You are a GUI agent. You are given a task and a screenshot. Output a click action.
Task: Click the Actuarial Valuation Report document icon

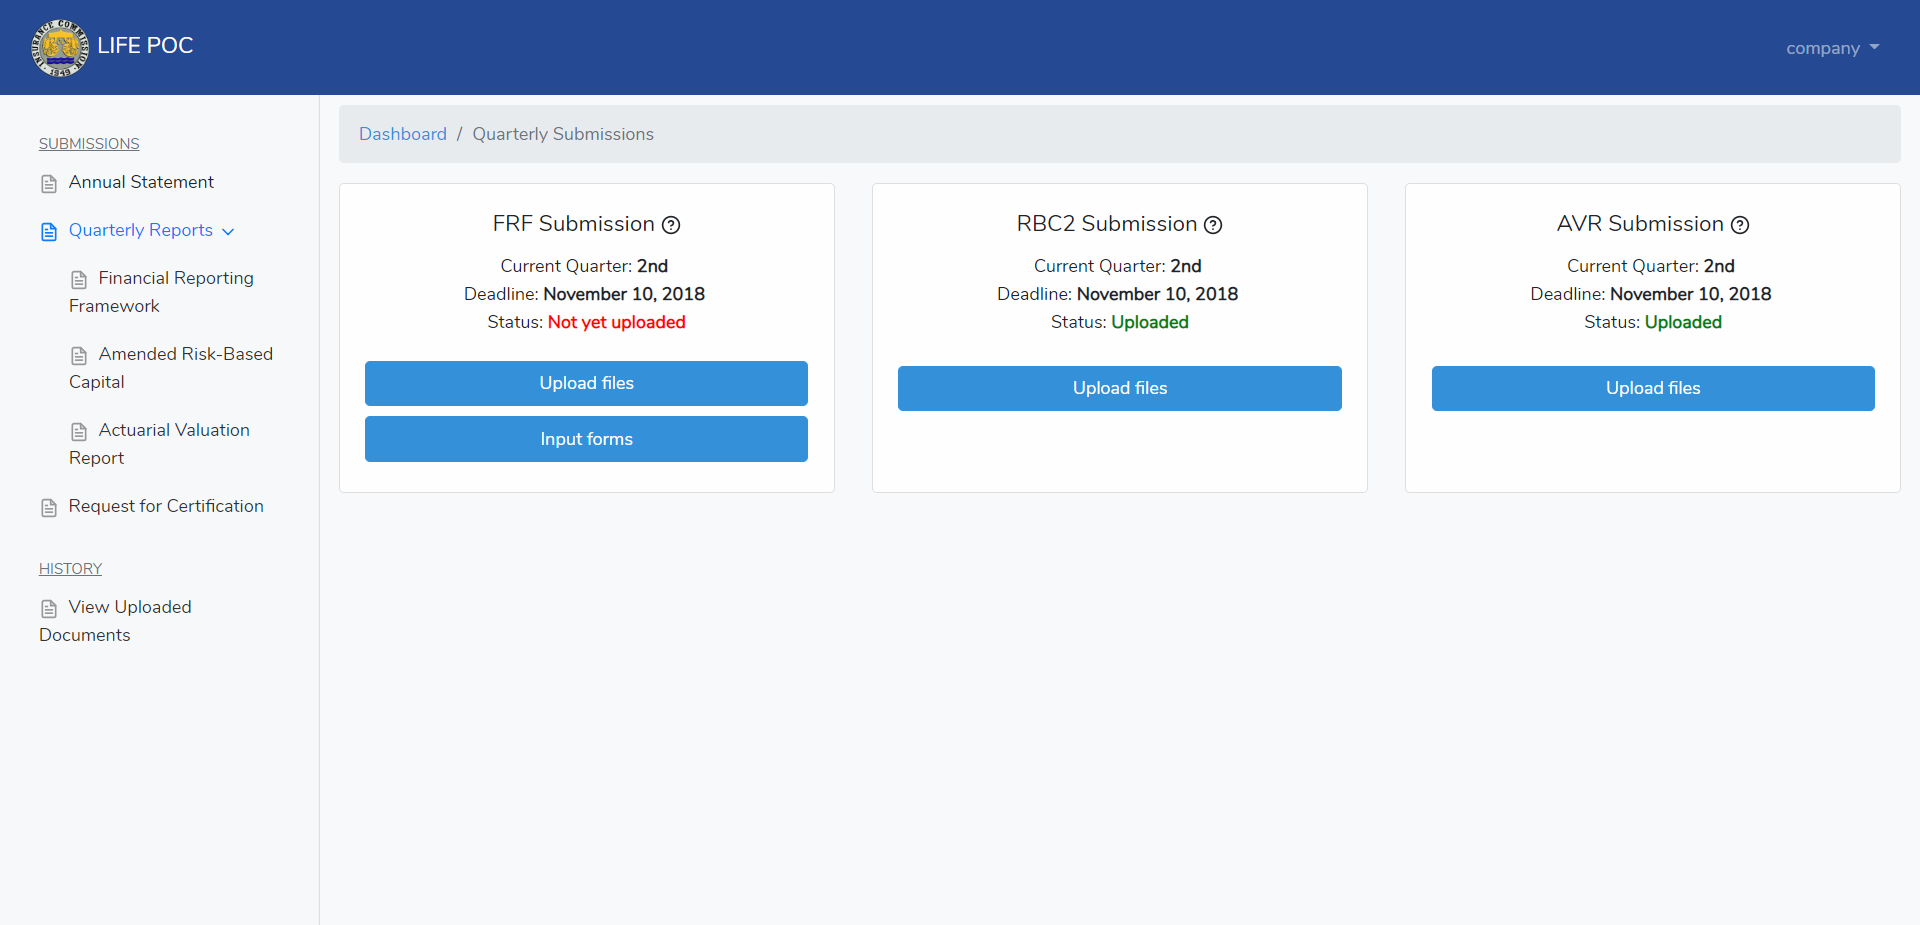(x=79, y=432)
